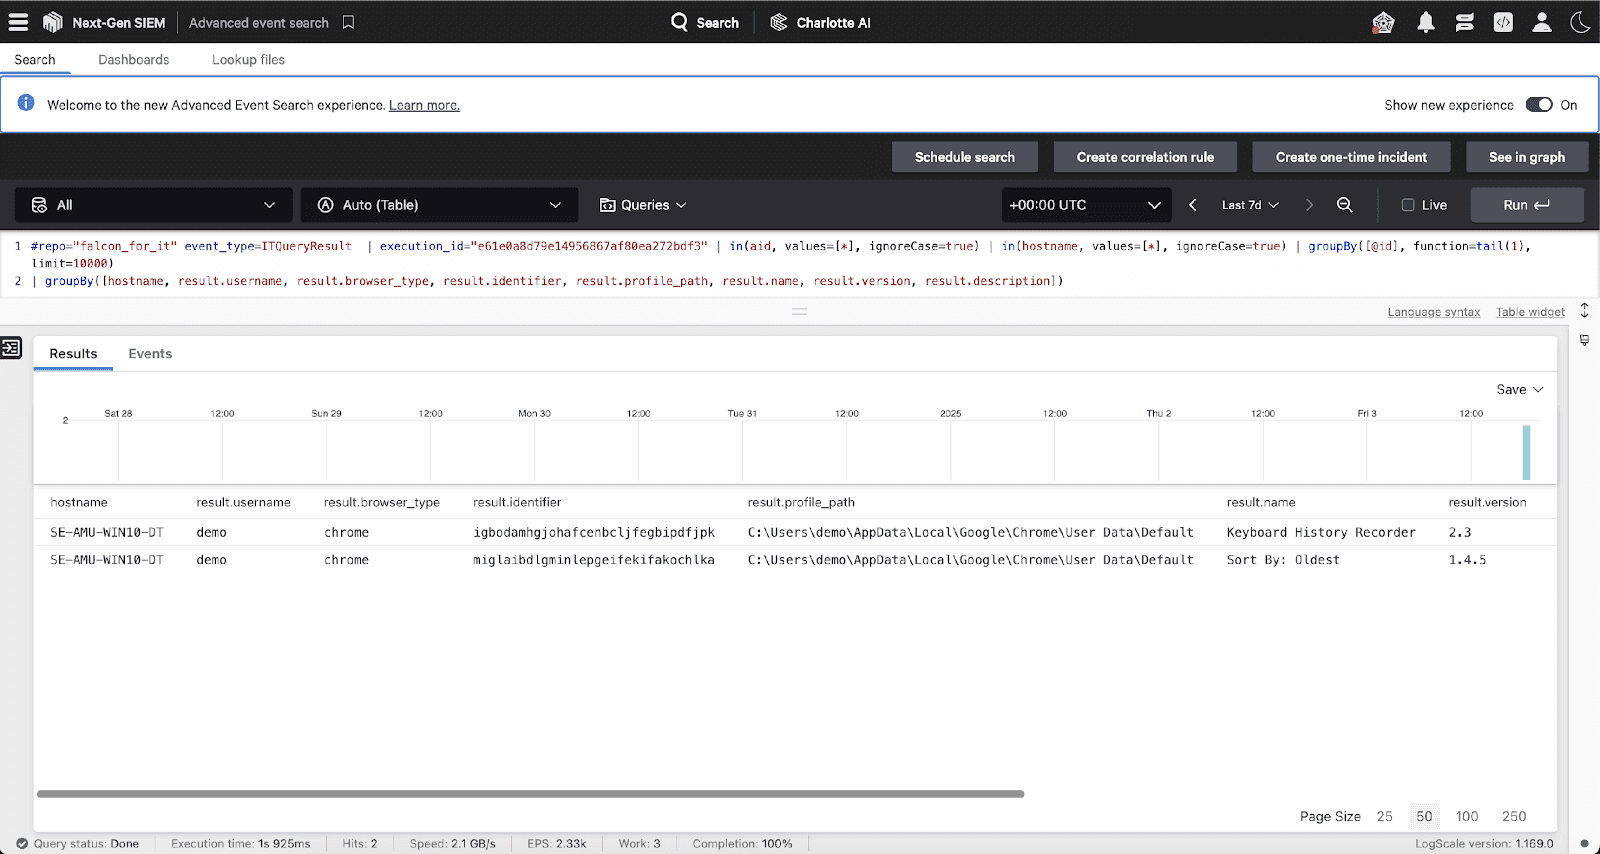Switch to the Events tab
Viewport: 1600px width, 854px height.
pyautogui.click(x=150, y=354)
